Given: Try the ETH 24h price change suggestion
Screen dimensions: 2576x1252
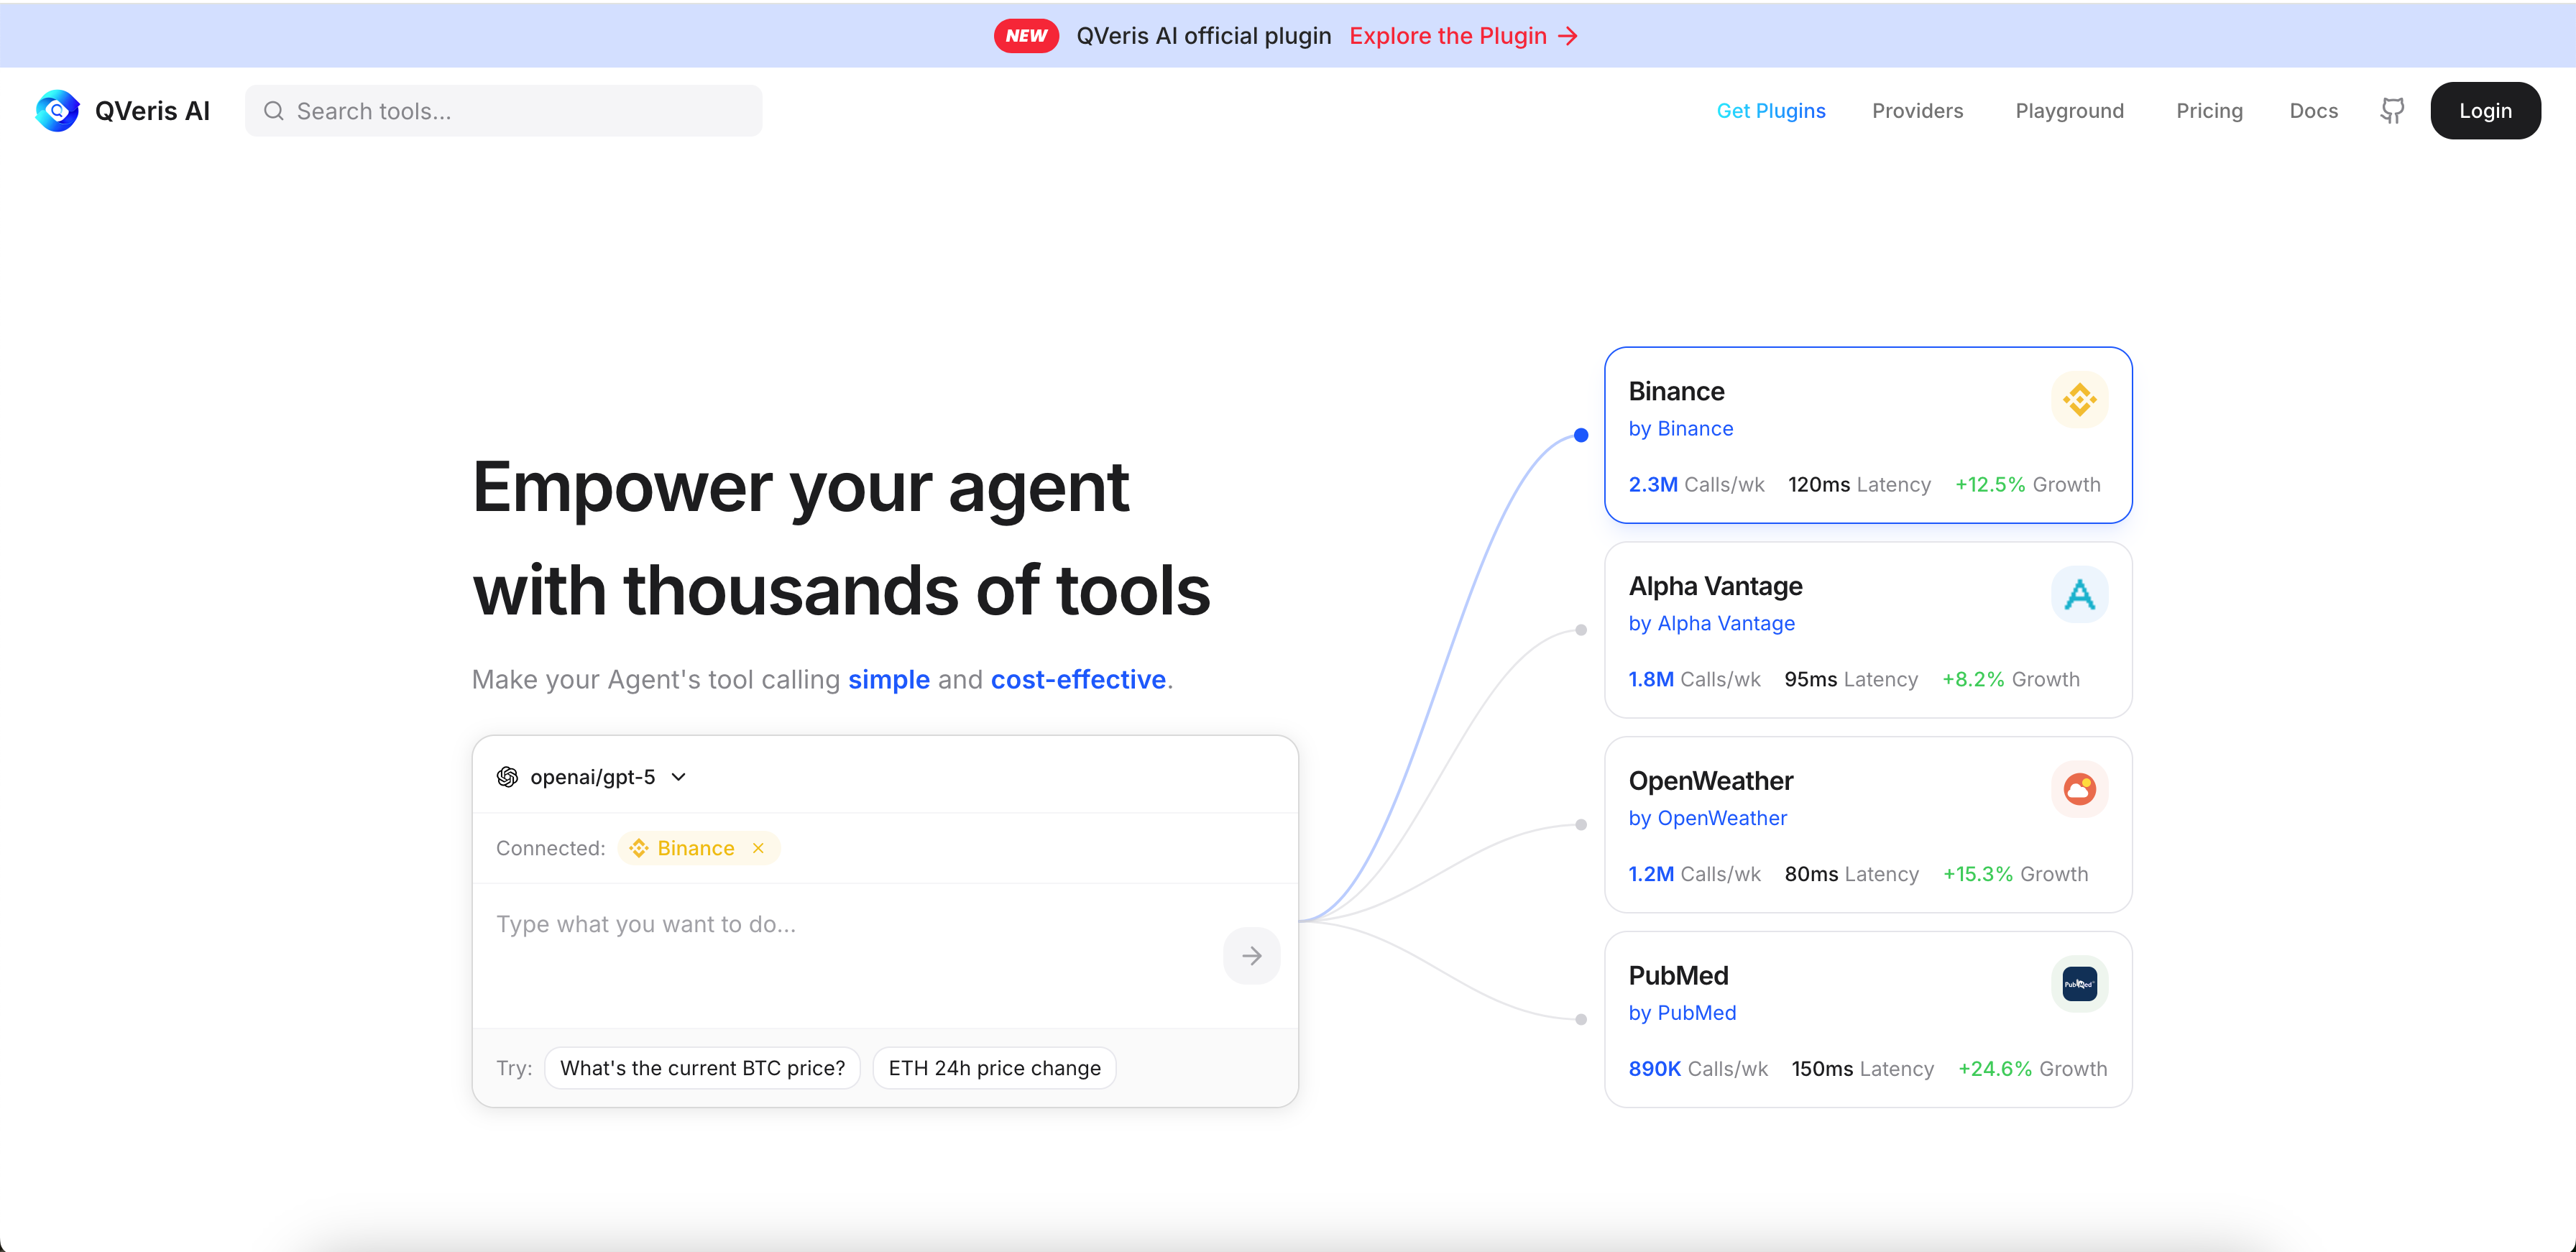Looking at the screenshot, I should click(993, 1067).
